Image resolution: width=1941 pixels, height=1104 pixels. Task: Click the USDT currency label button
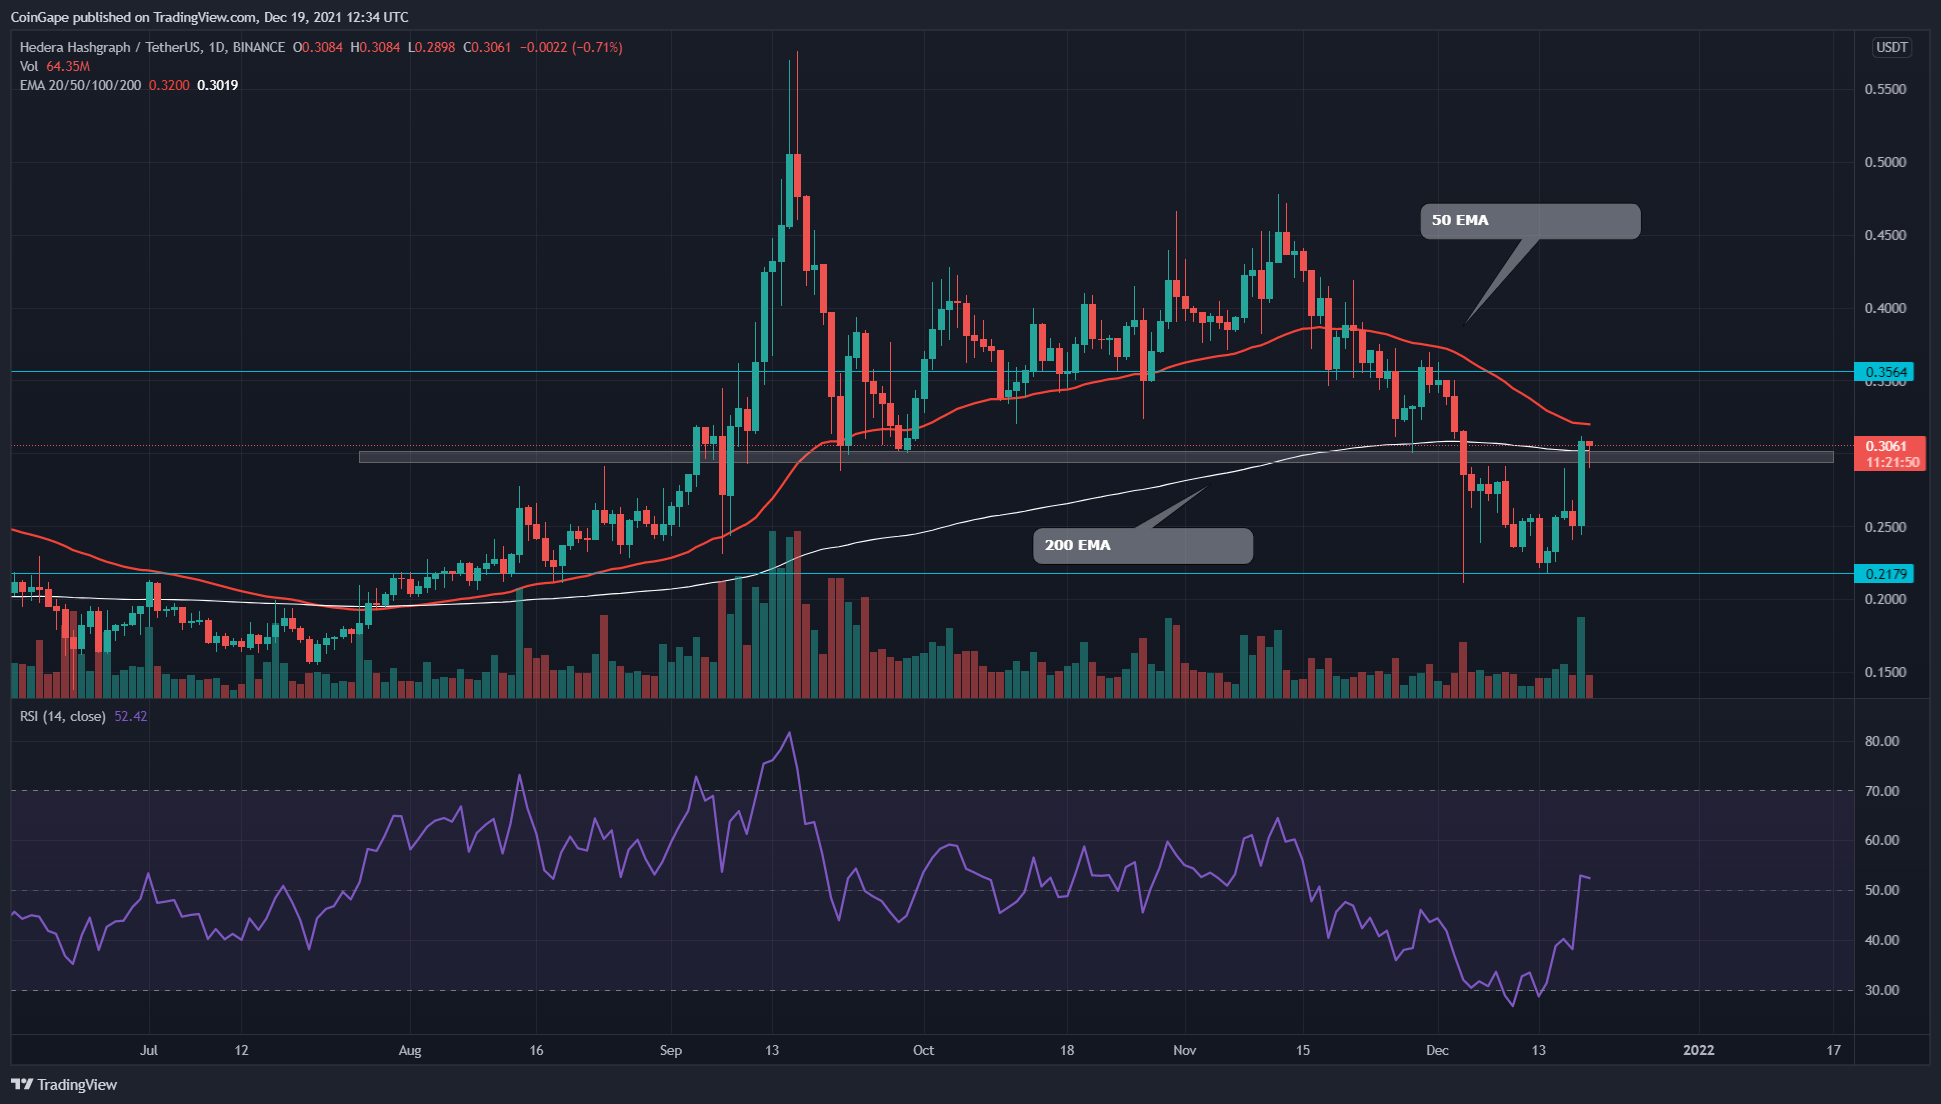[1891, 47]
